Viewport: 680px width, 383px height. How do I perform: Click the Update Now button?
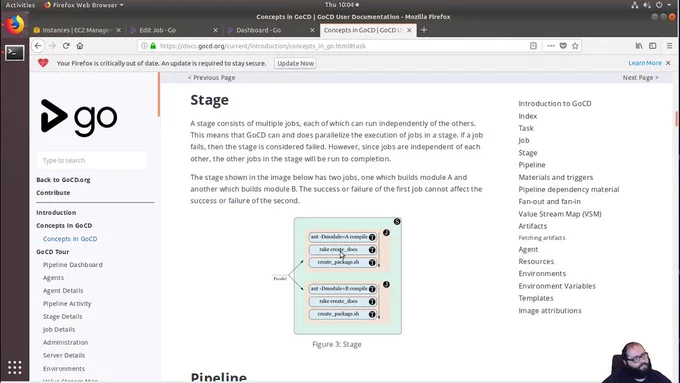295,63
